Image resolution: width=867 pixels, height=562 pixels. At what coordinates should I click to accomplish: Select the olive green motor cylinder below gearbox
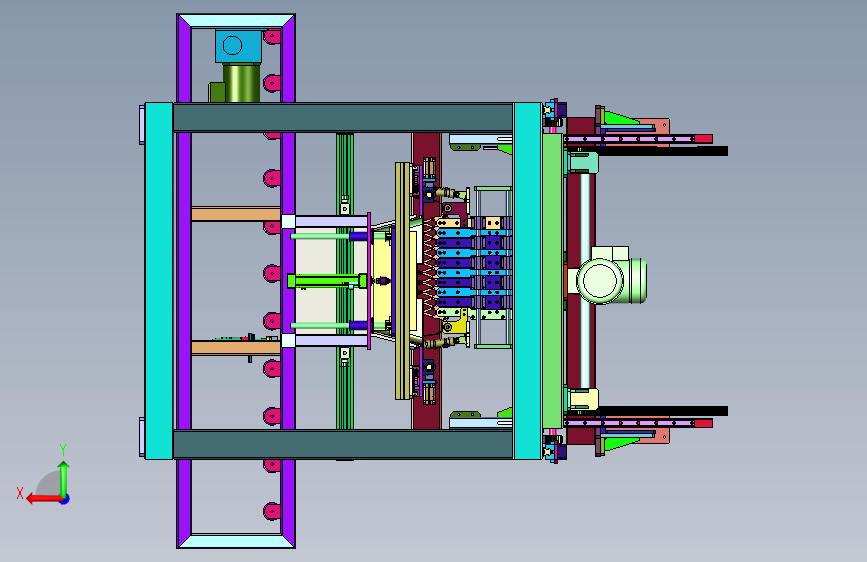[x=242, y=83]
